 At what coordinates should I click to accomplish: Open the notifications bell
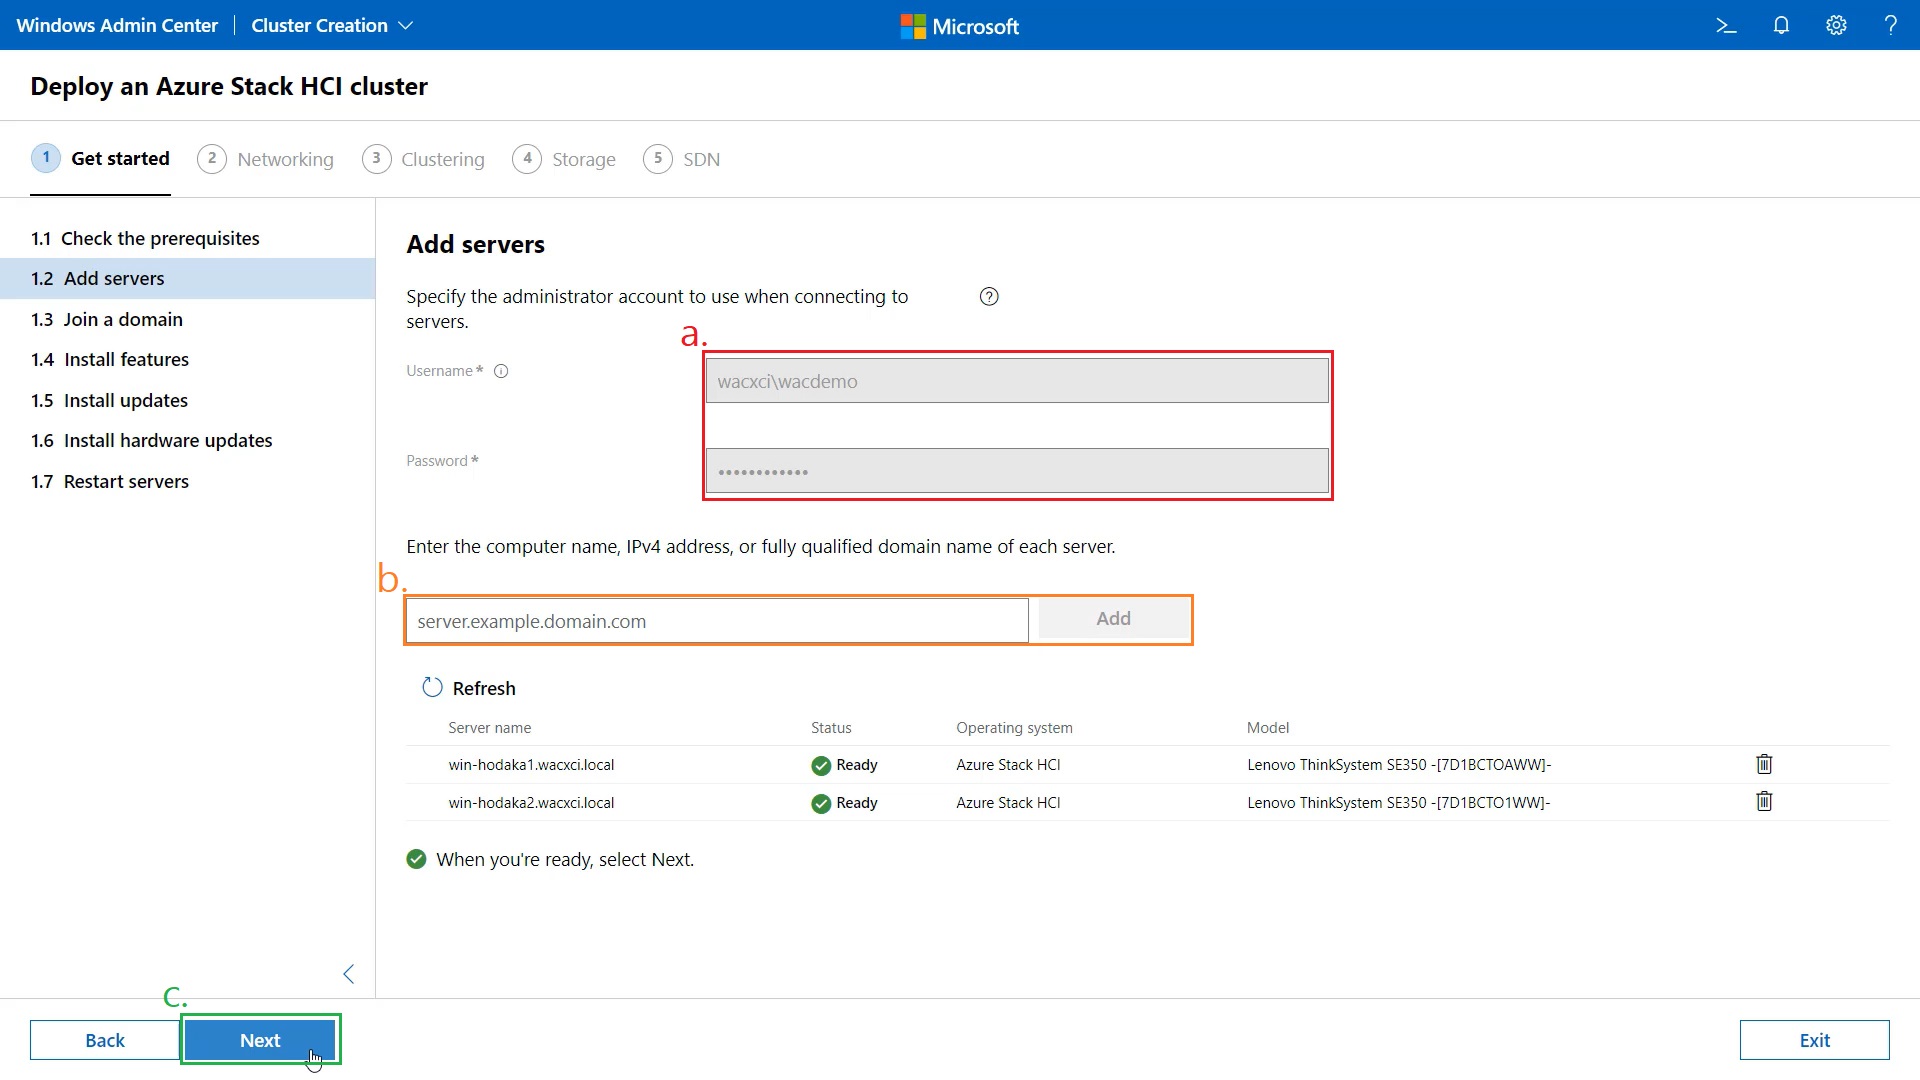[x=1781, y=25]
